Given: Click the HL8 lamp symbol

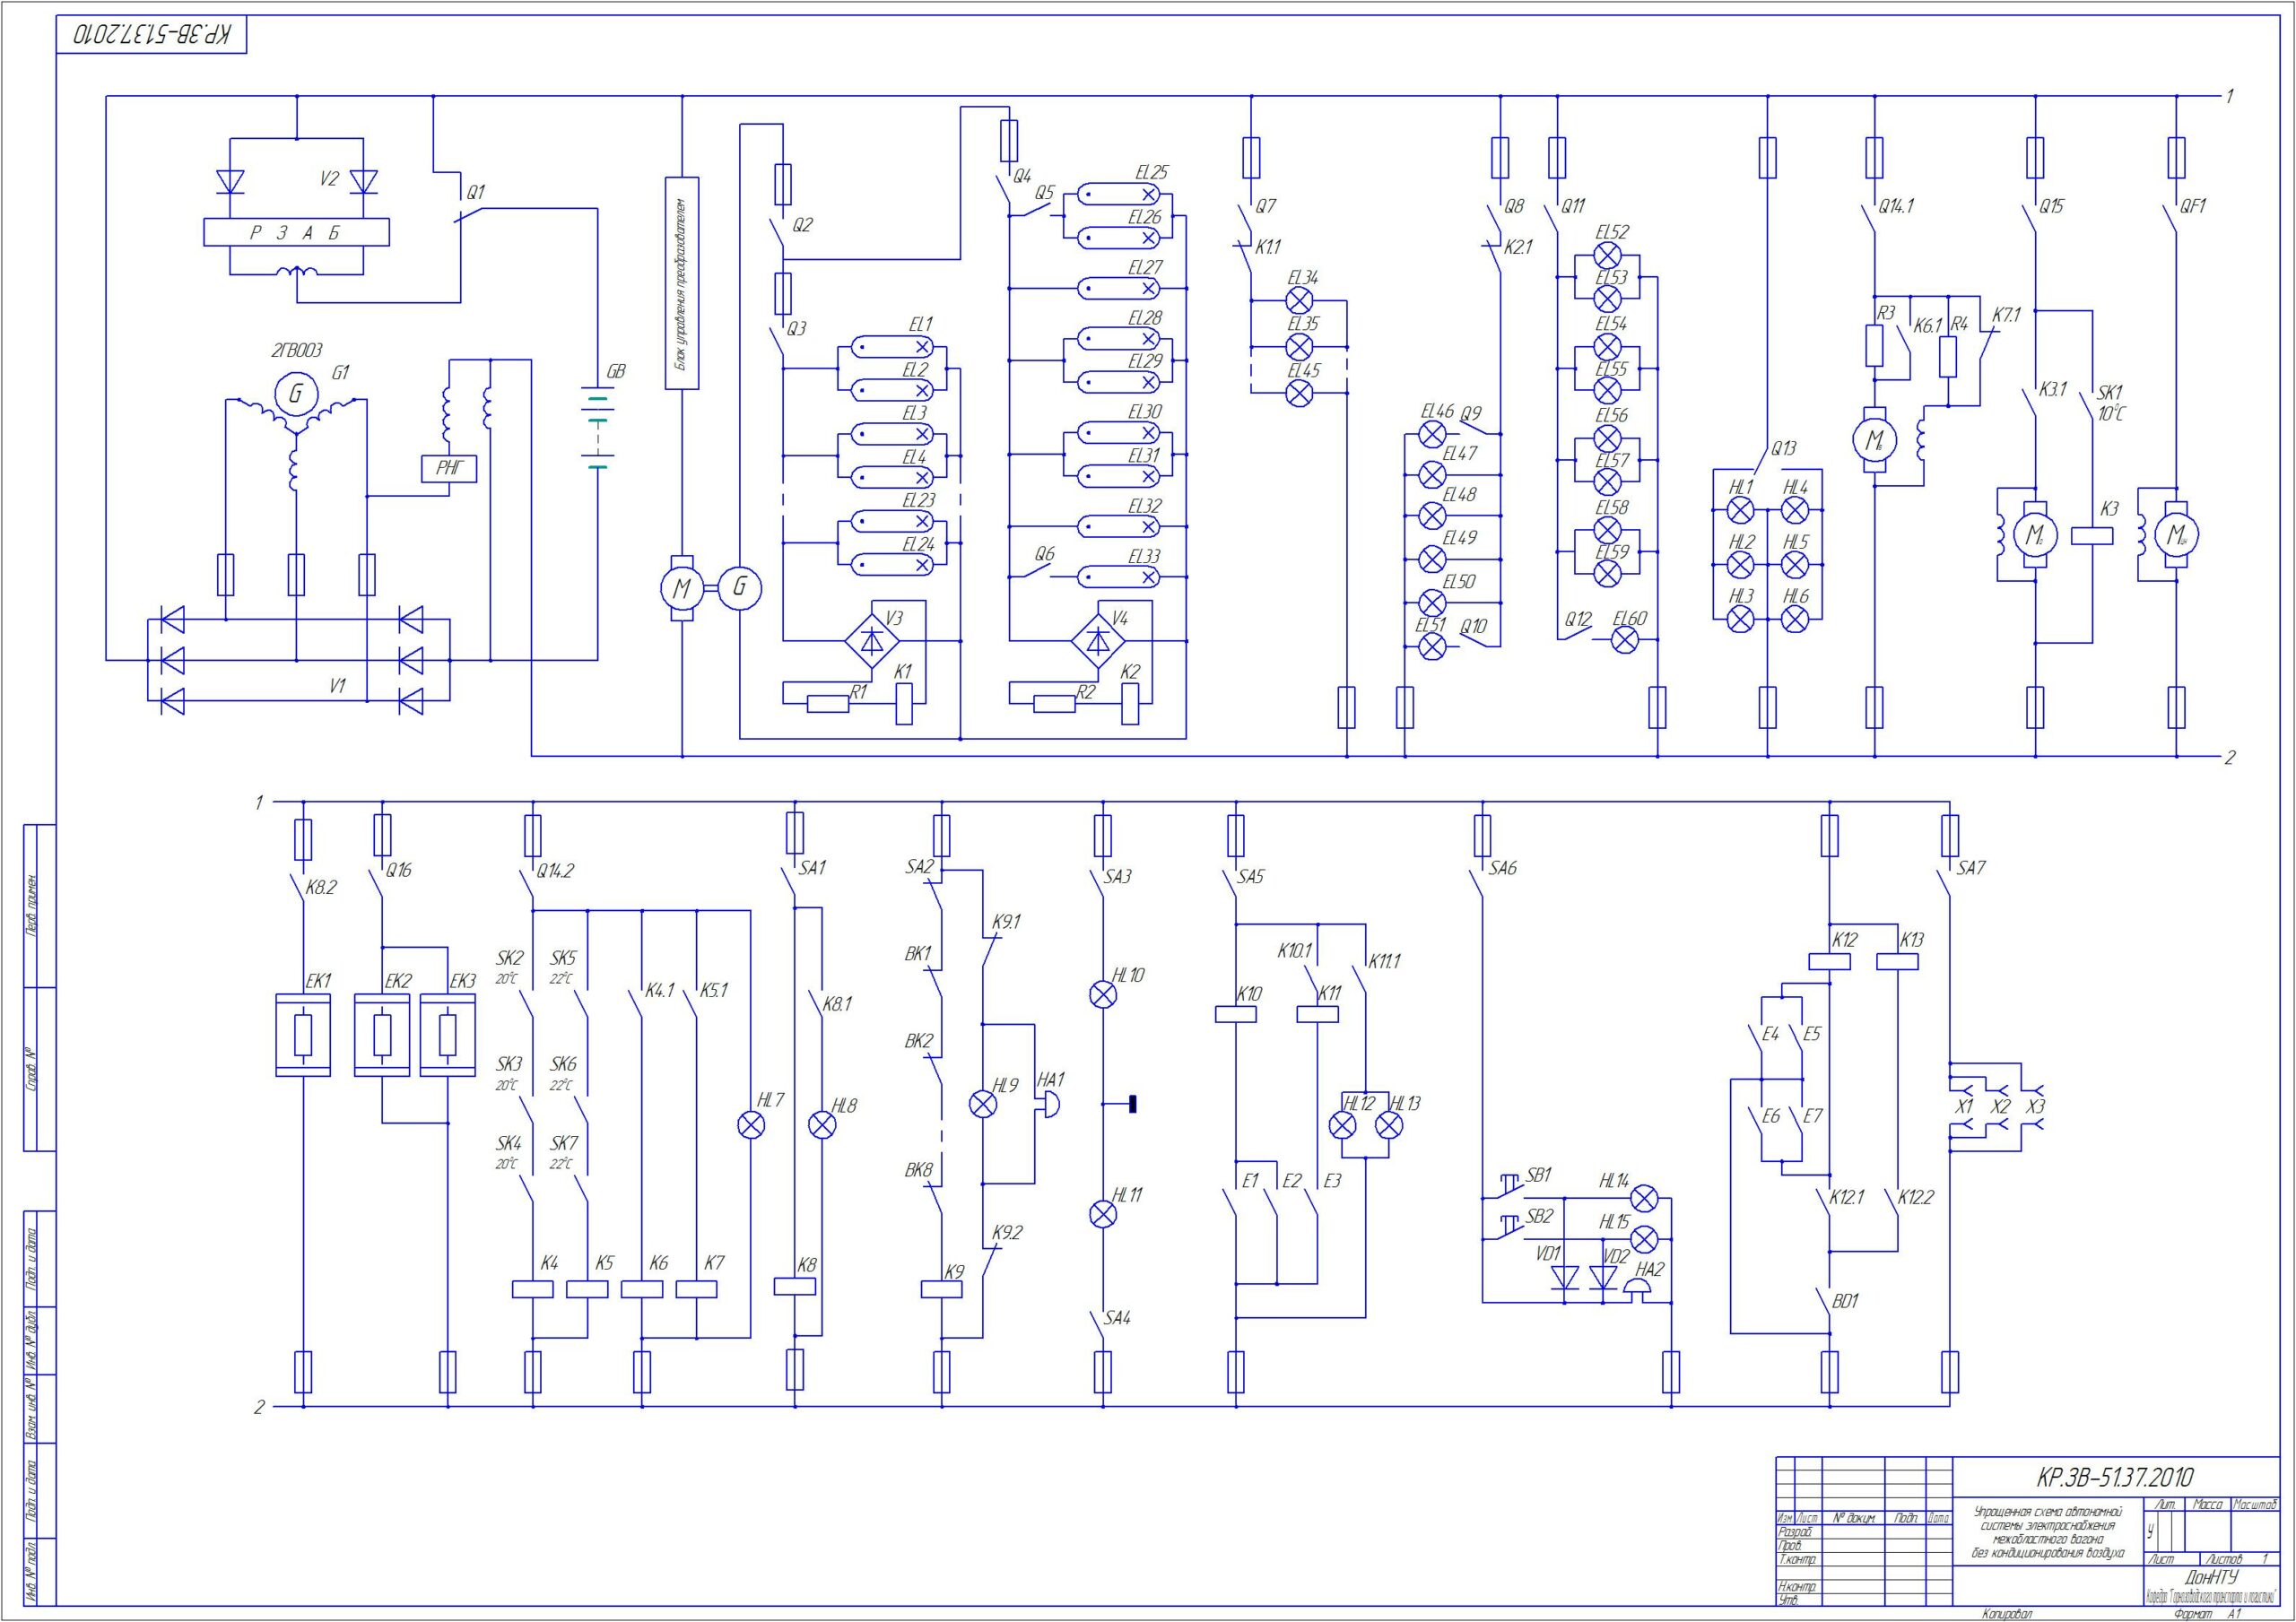Looking at the screenshot, I should (822, 1126).
